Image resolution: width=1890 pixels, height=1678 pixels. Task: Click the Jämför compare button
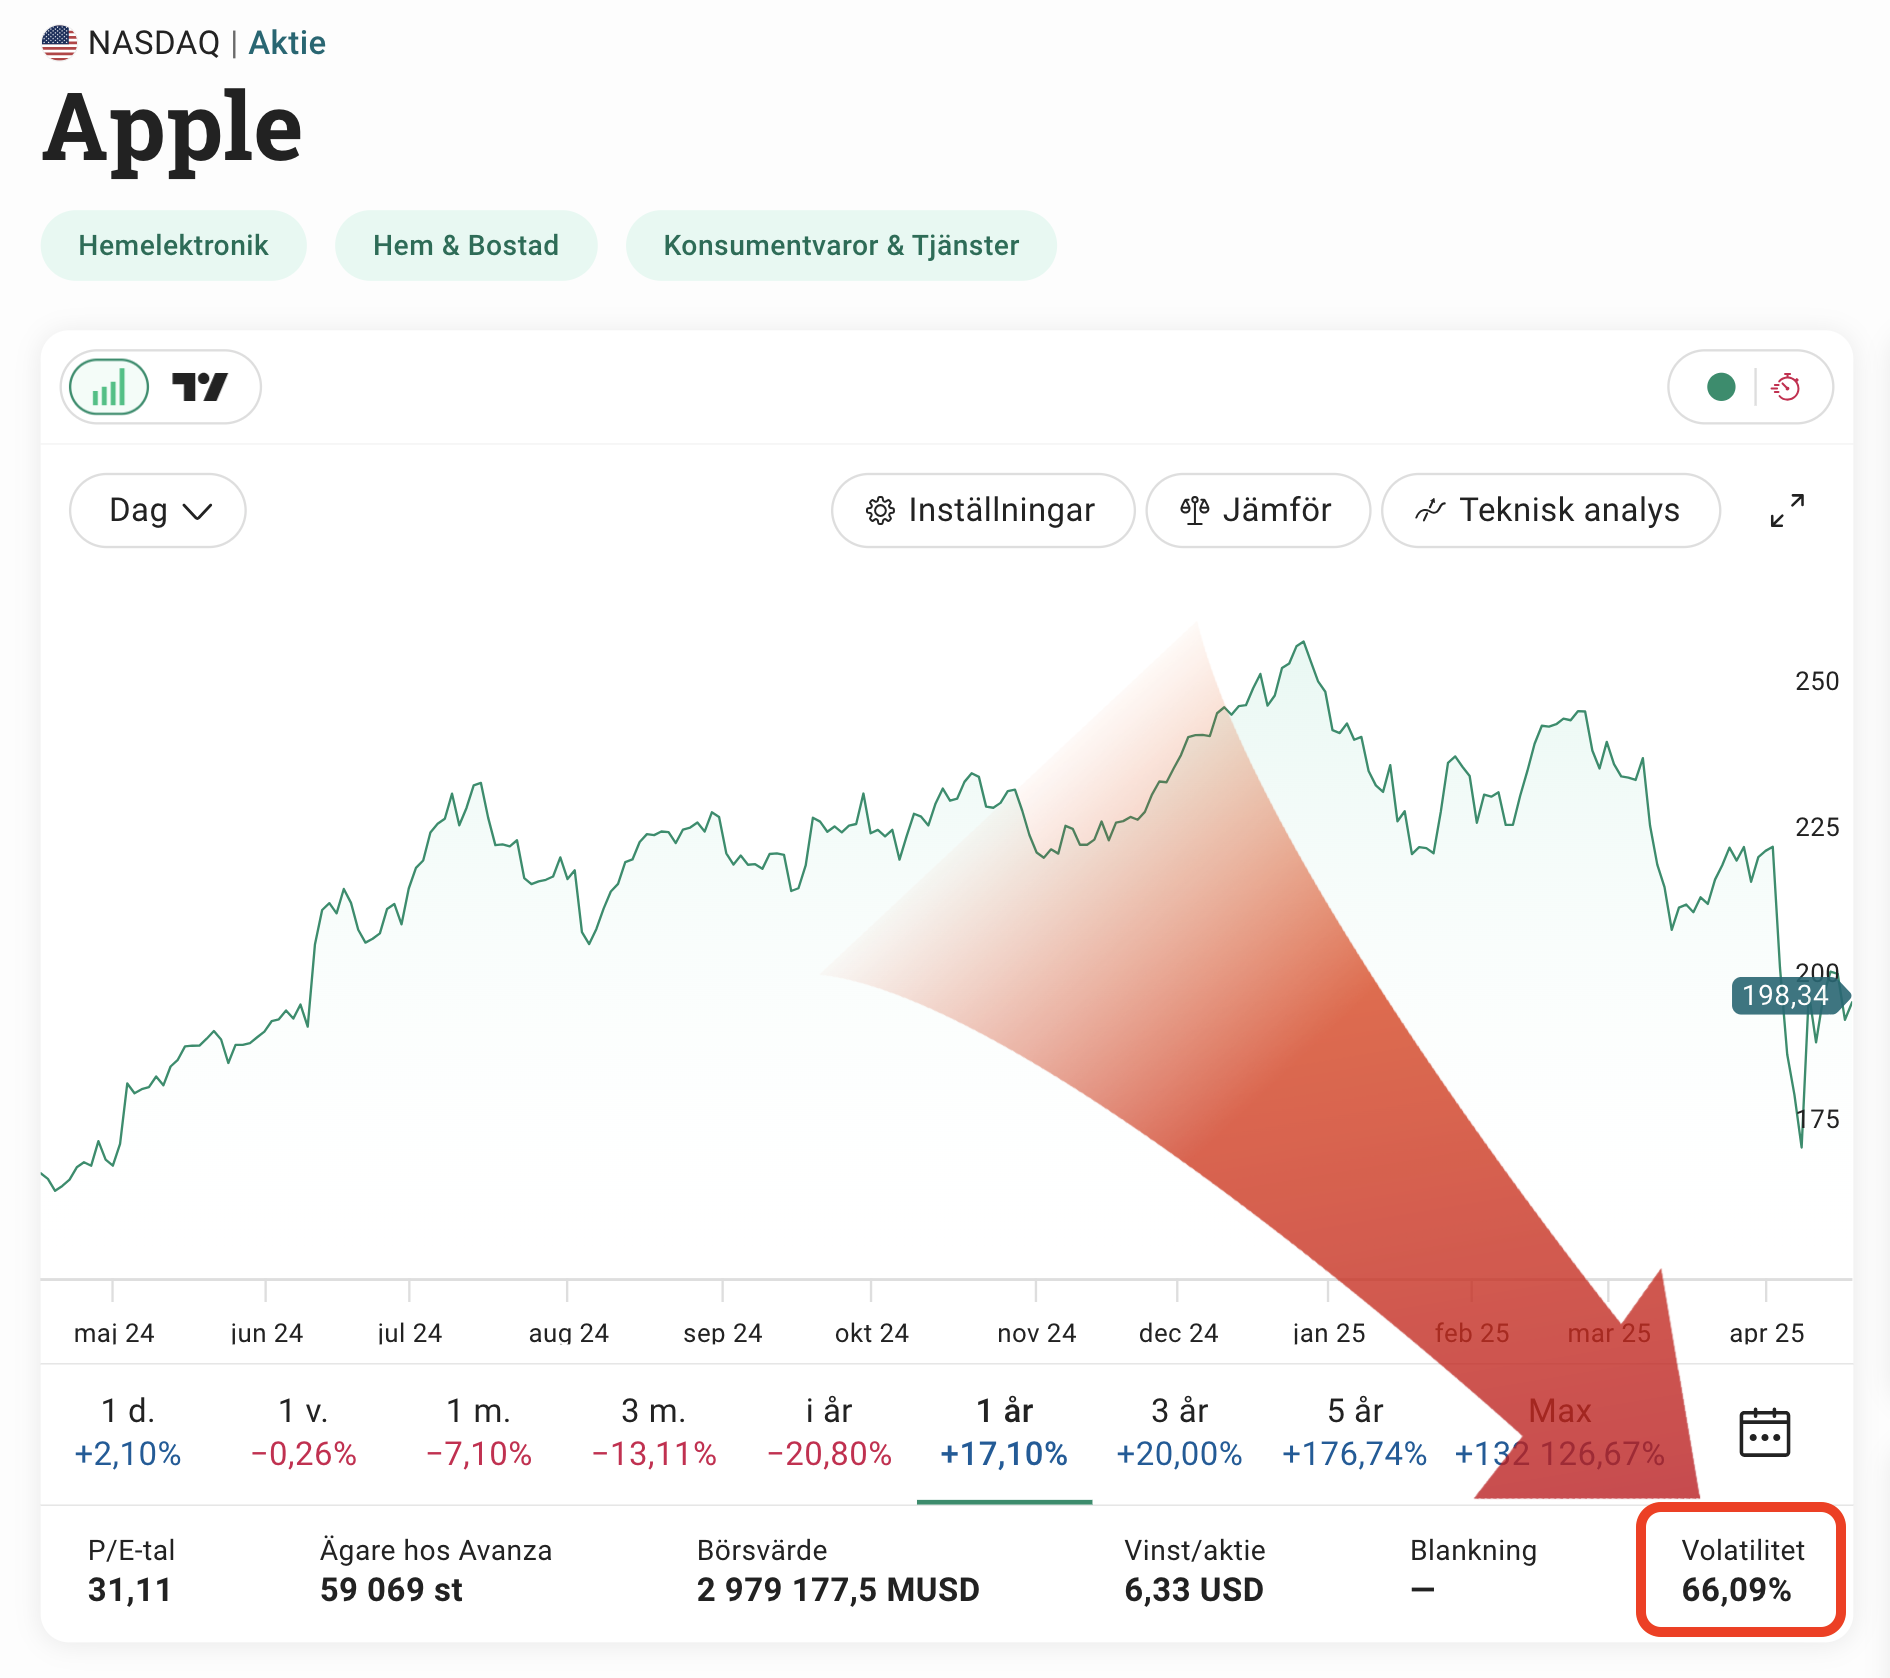tap(1257, 511)
